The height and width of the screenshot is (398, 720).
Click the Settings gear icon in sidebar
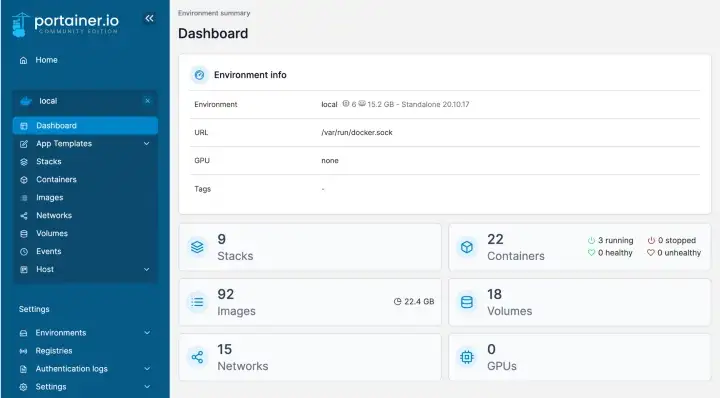tap(23, 387)
